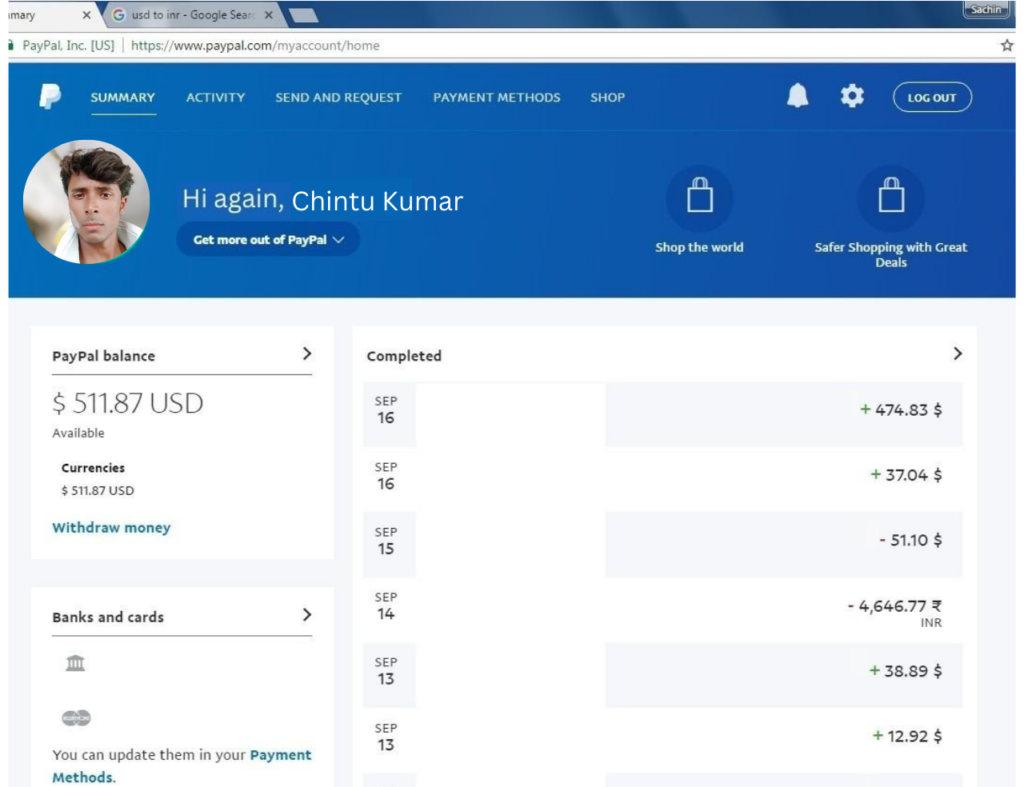The width and height of the screenshot is (1024, 787).
Task: Open the +474.83 $ transaction on Sep 16
Action: pos(663,414)
